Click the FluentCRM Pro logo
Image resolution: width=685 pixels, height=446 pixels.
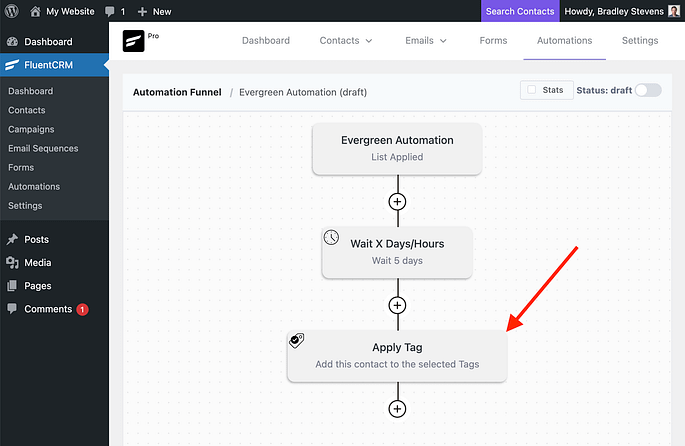coord(133,41)
